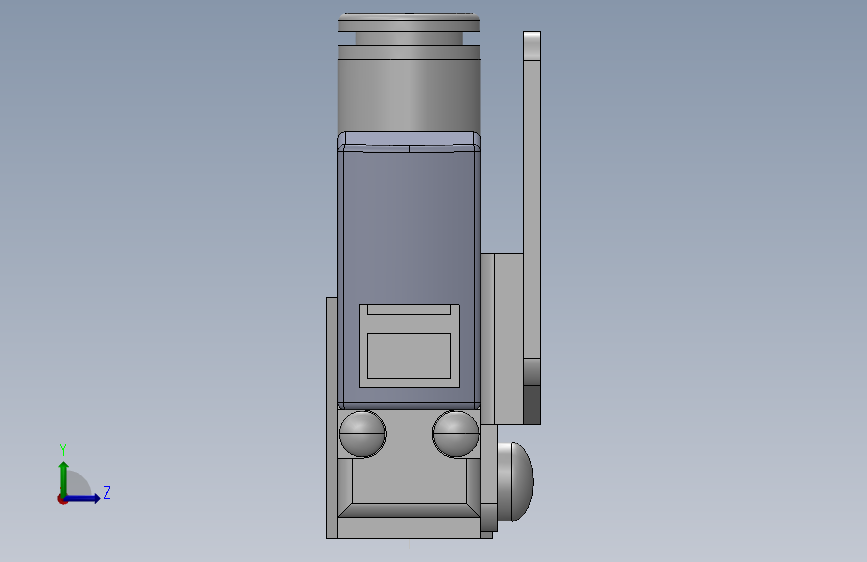The width and height of the screenshot is (867, 562).
Task: Click the blue Z axis arrow of the triad
Action: [82, 498]
